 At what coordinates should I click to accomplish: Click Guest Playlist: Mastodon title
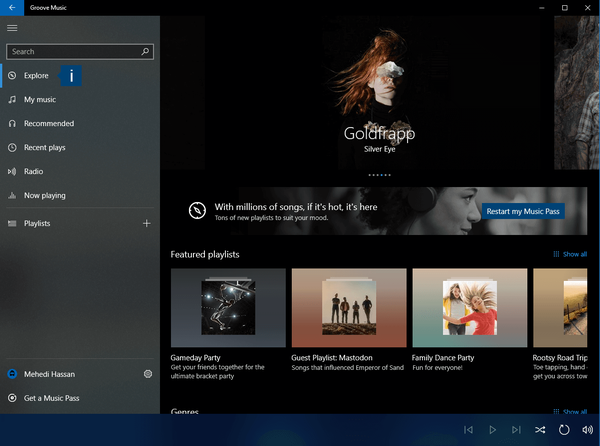coord(332,358)
